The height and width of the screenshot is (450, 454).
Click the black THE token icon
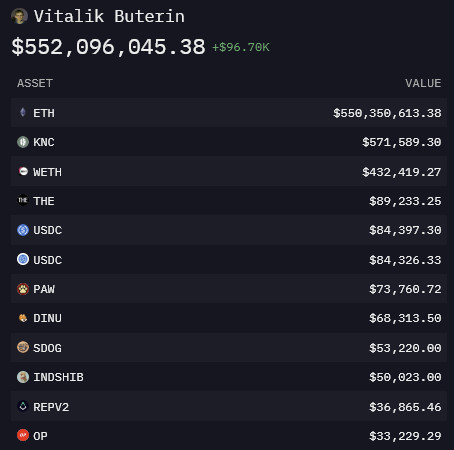point(23,200)
